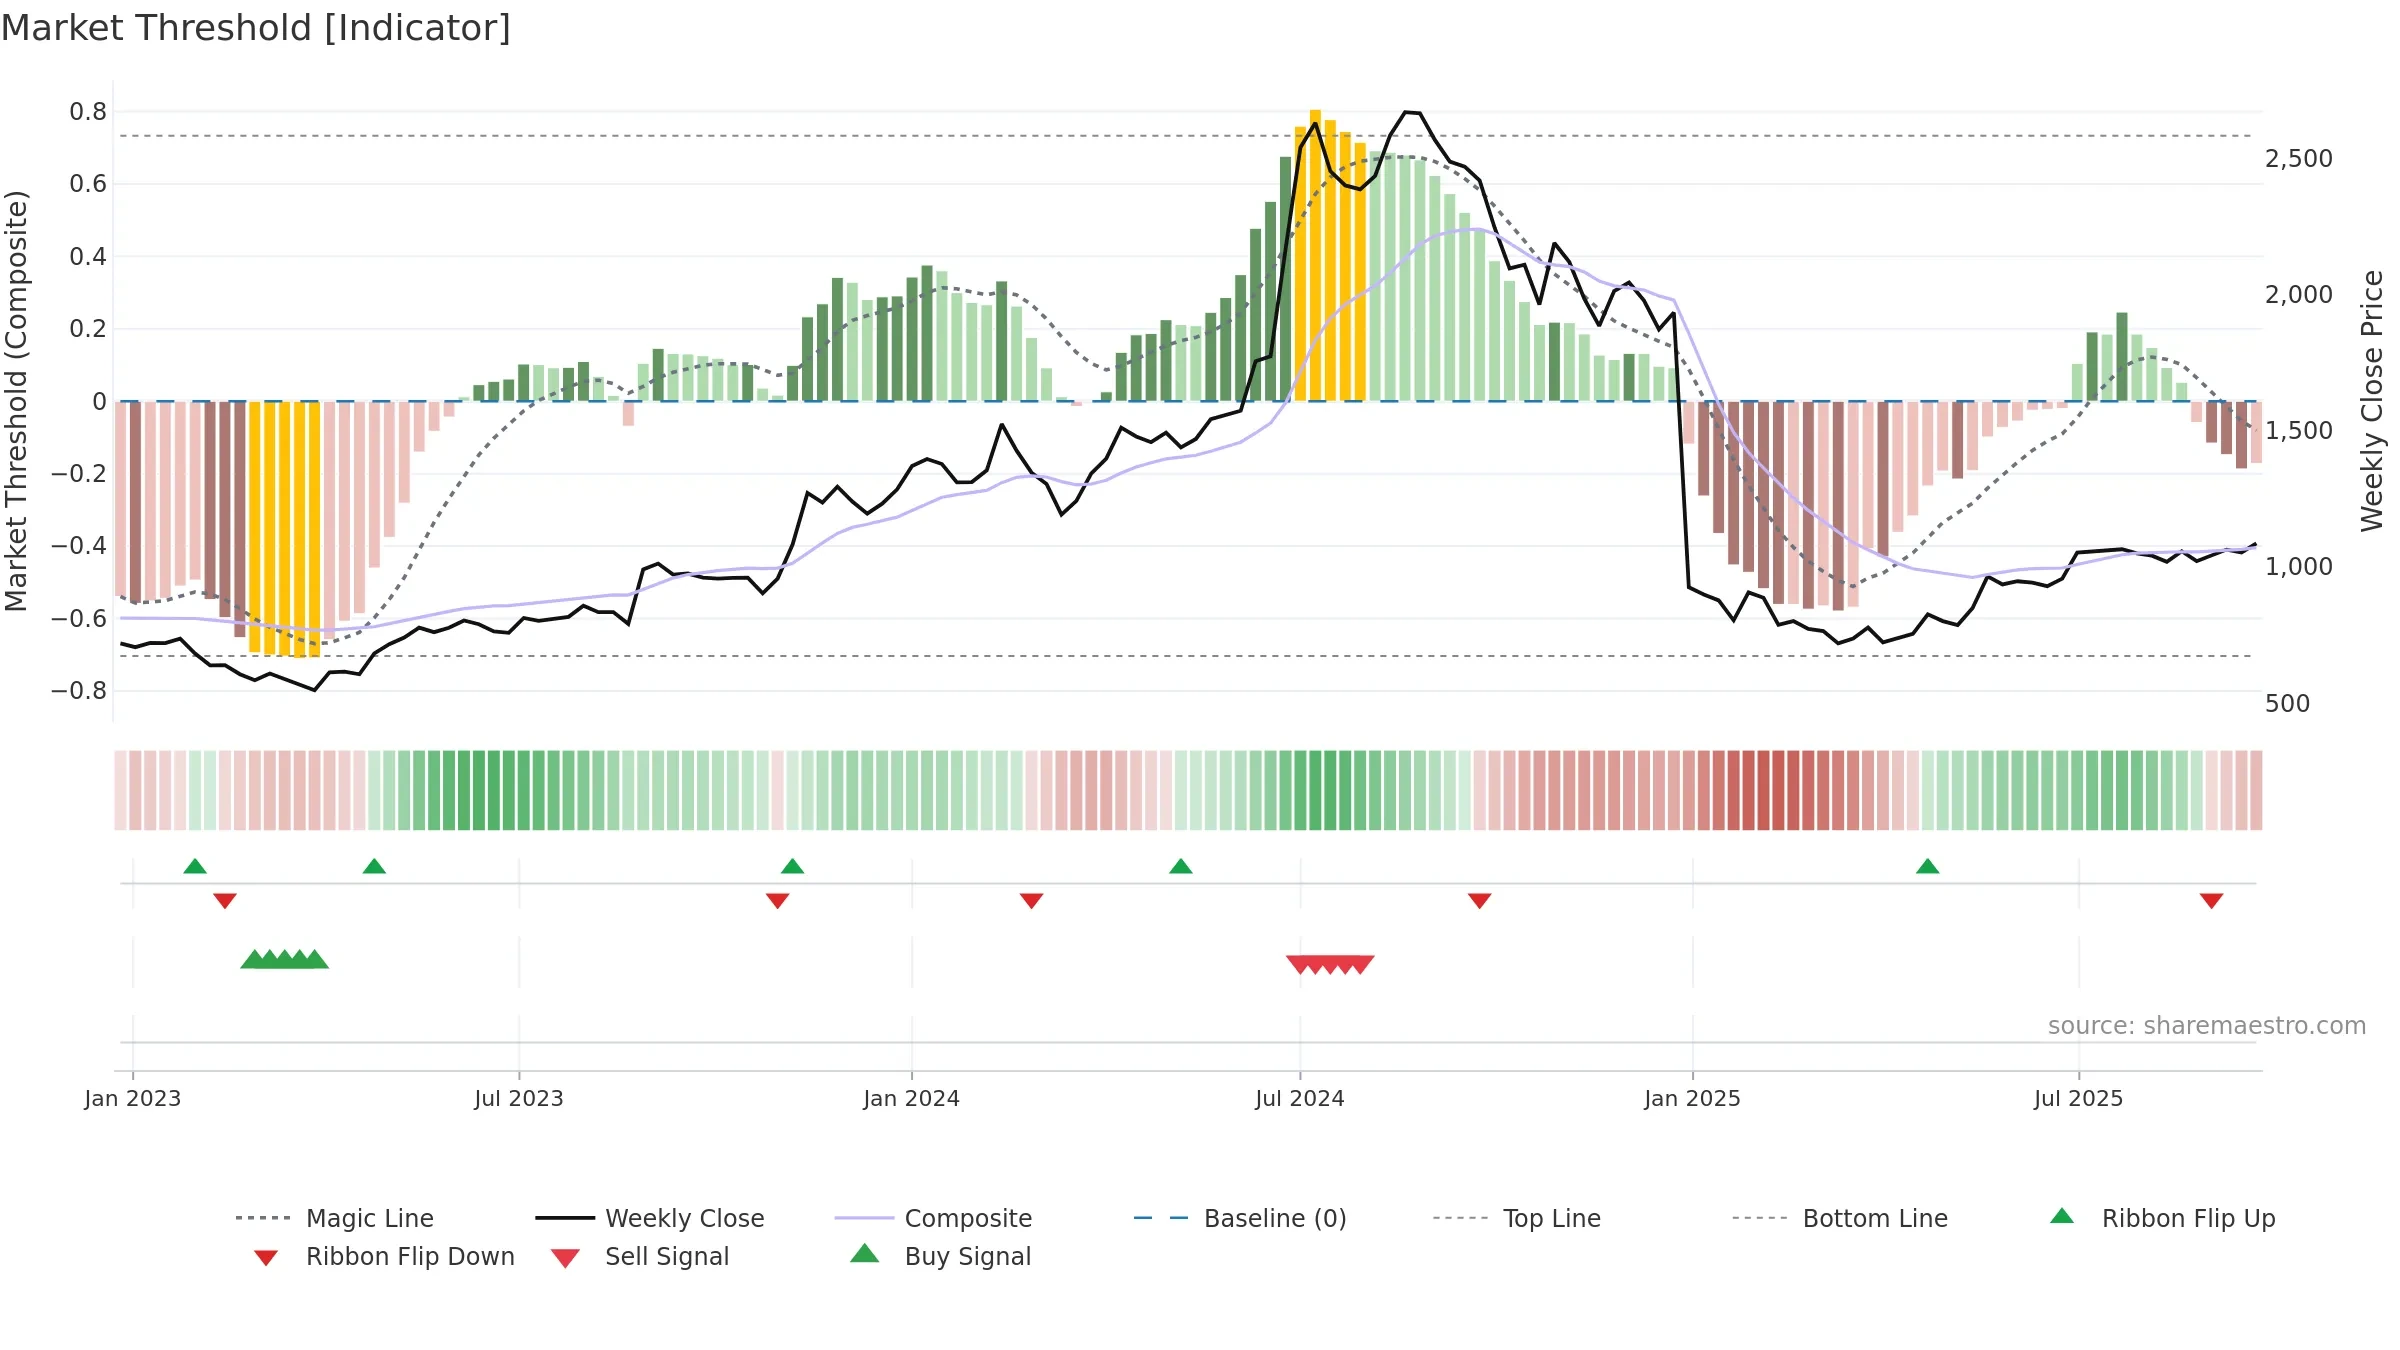The image size is (2400, 1350).
Task: Click the ribbon flip up marker near April 2025
Action: pos(1928,866)
